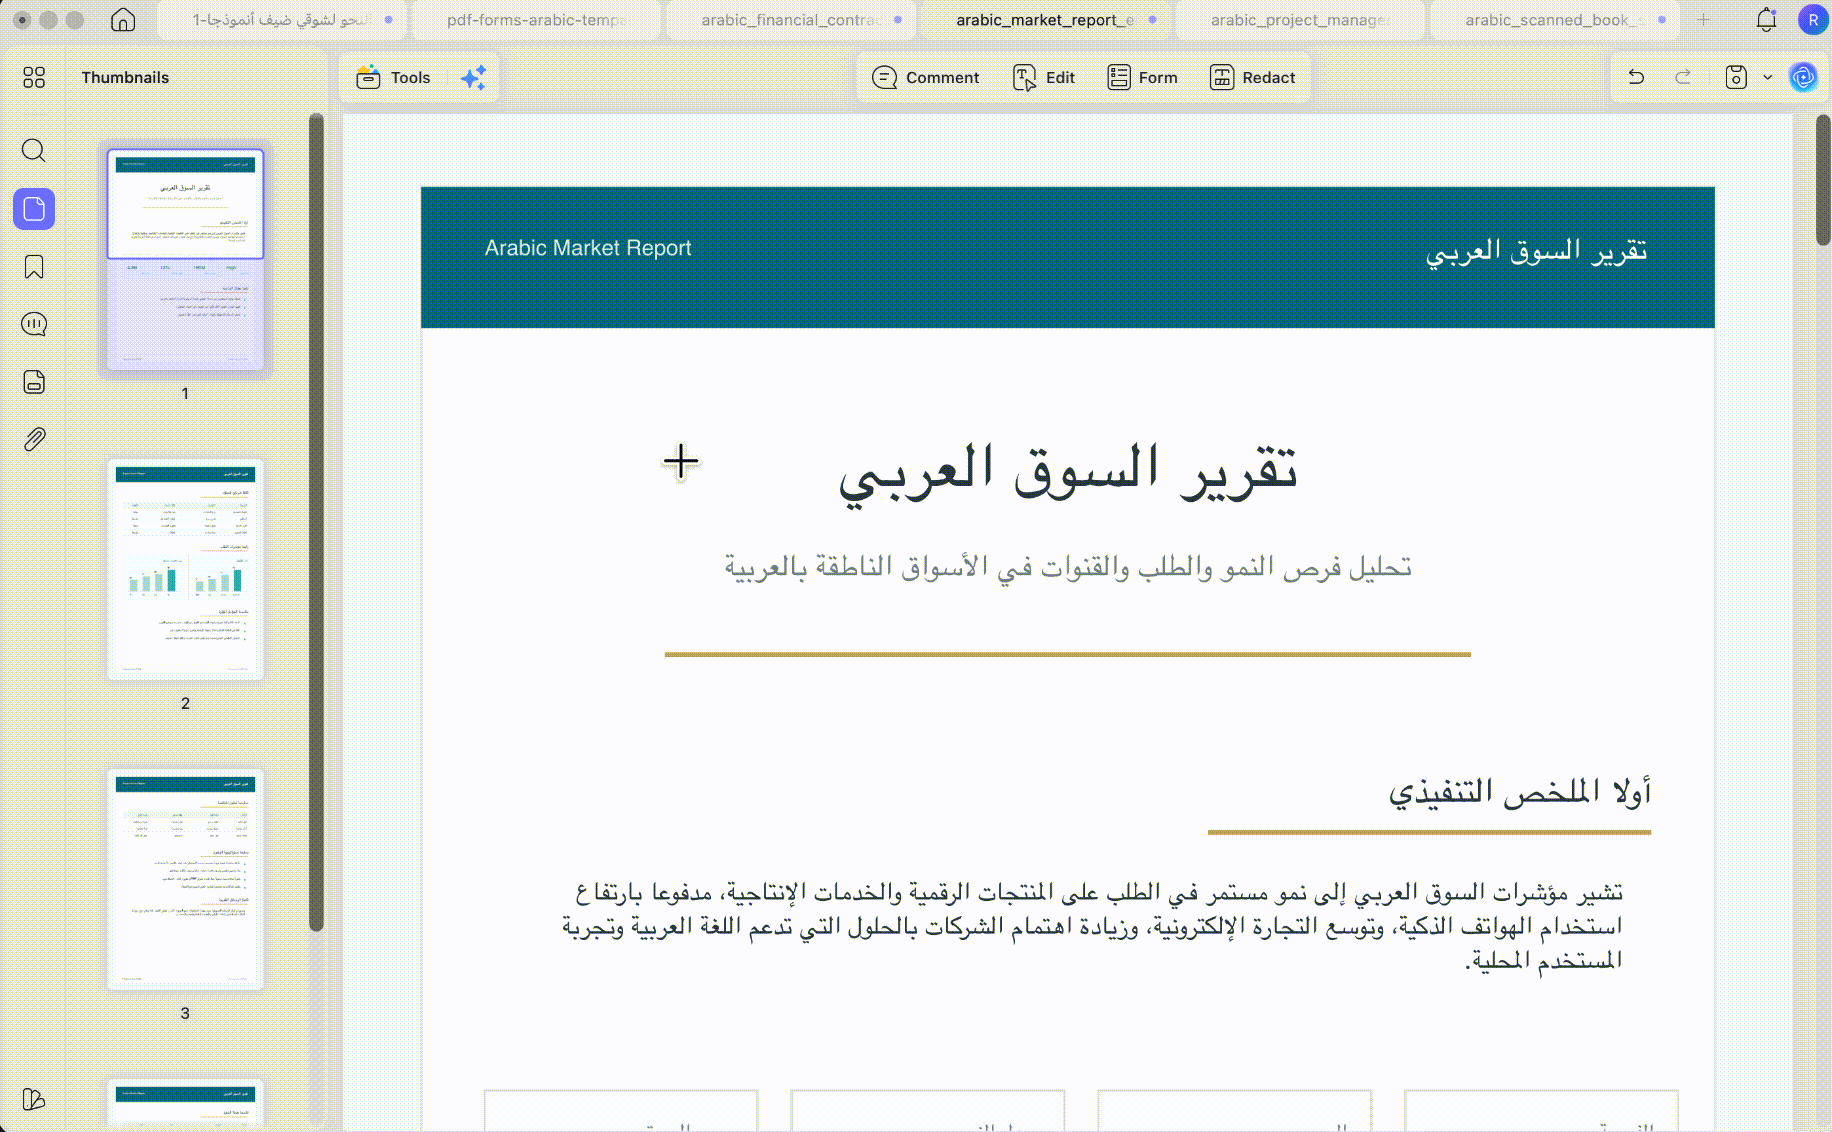
Task: Open the notifications bell
Action: [x=1766, y=20]
